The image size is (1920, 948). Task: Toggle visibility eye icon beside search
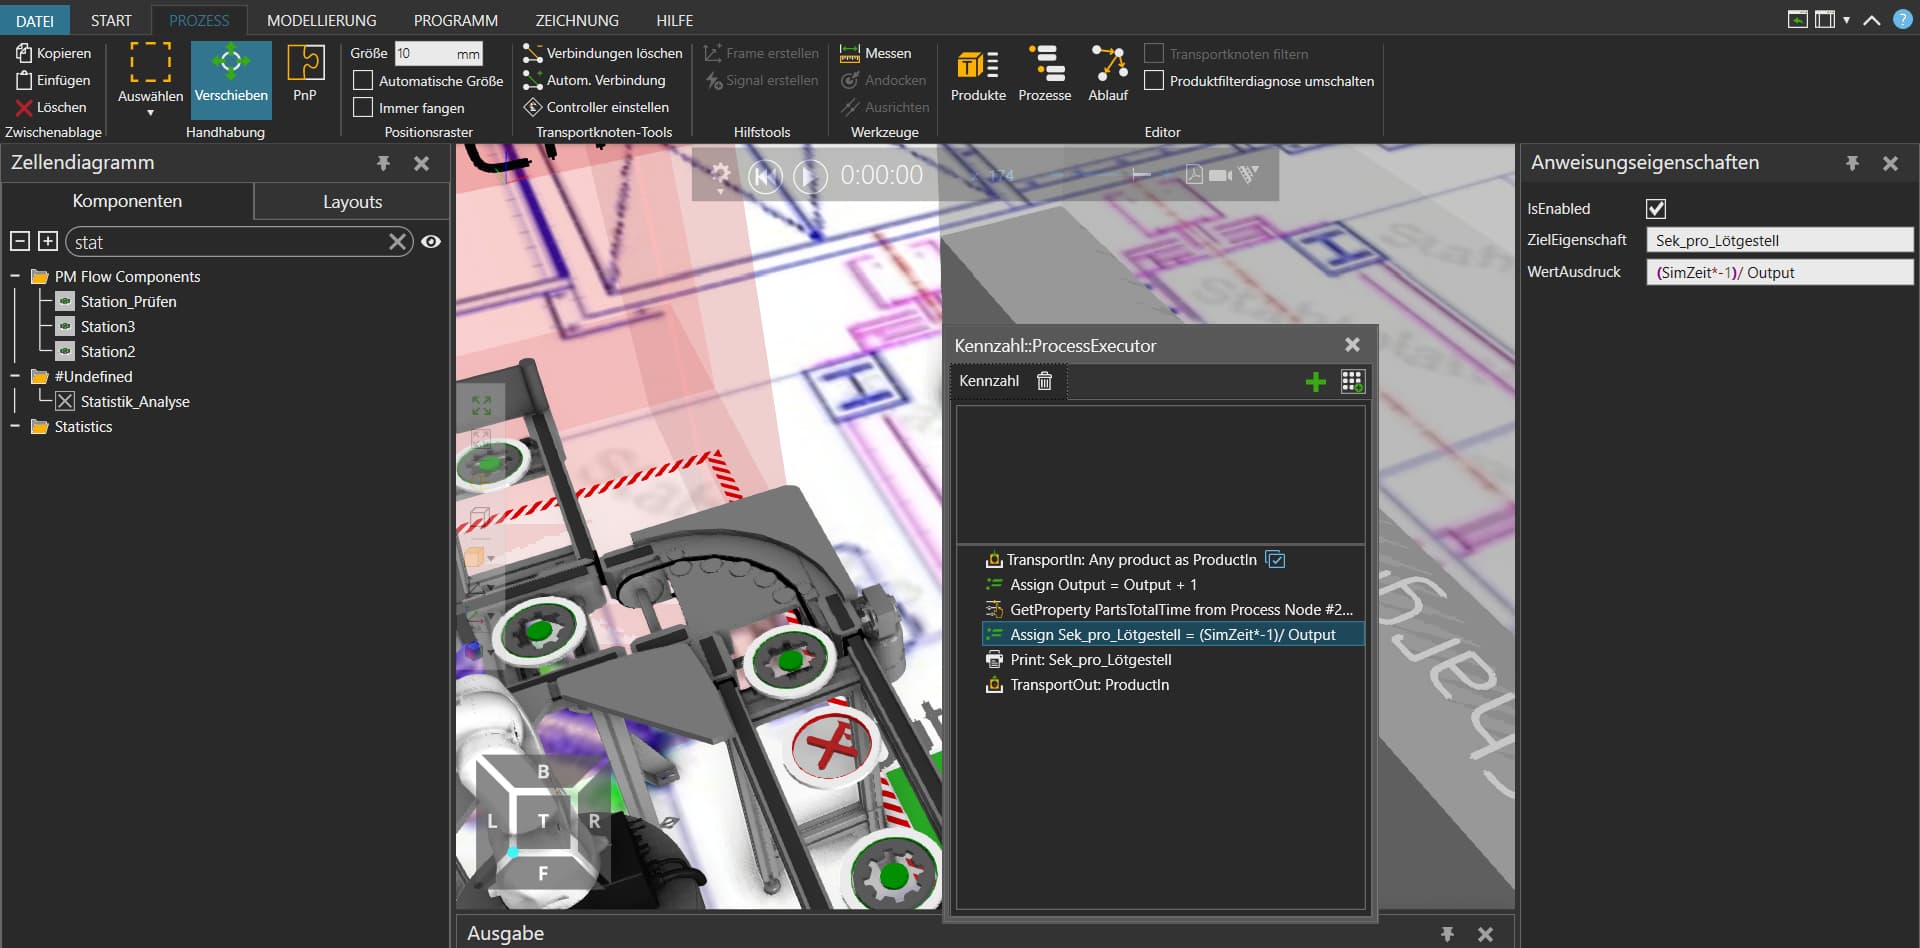tap(431, 242)
